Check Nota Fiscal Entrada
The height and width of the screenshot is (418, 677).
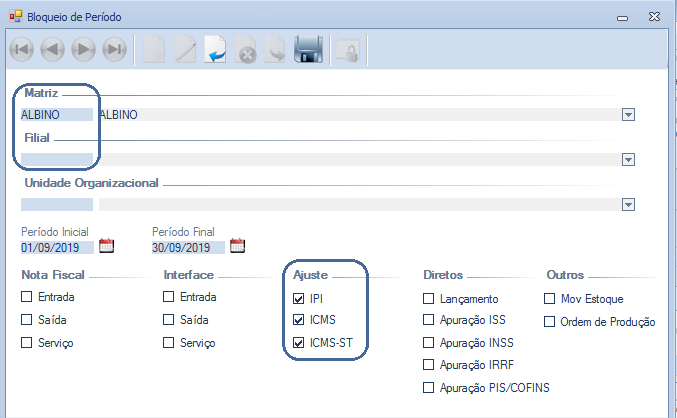click(27, 297)
